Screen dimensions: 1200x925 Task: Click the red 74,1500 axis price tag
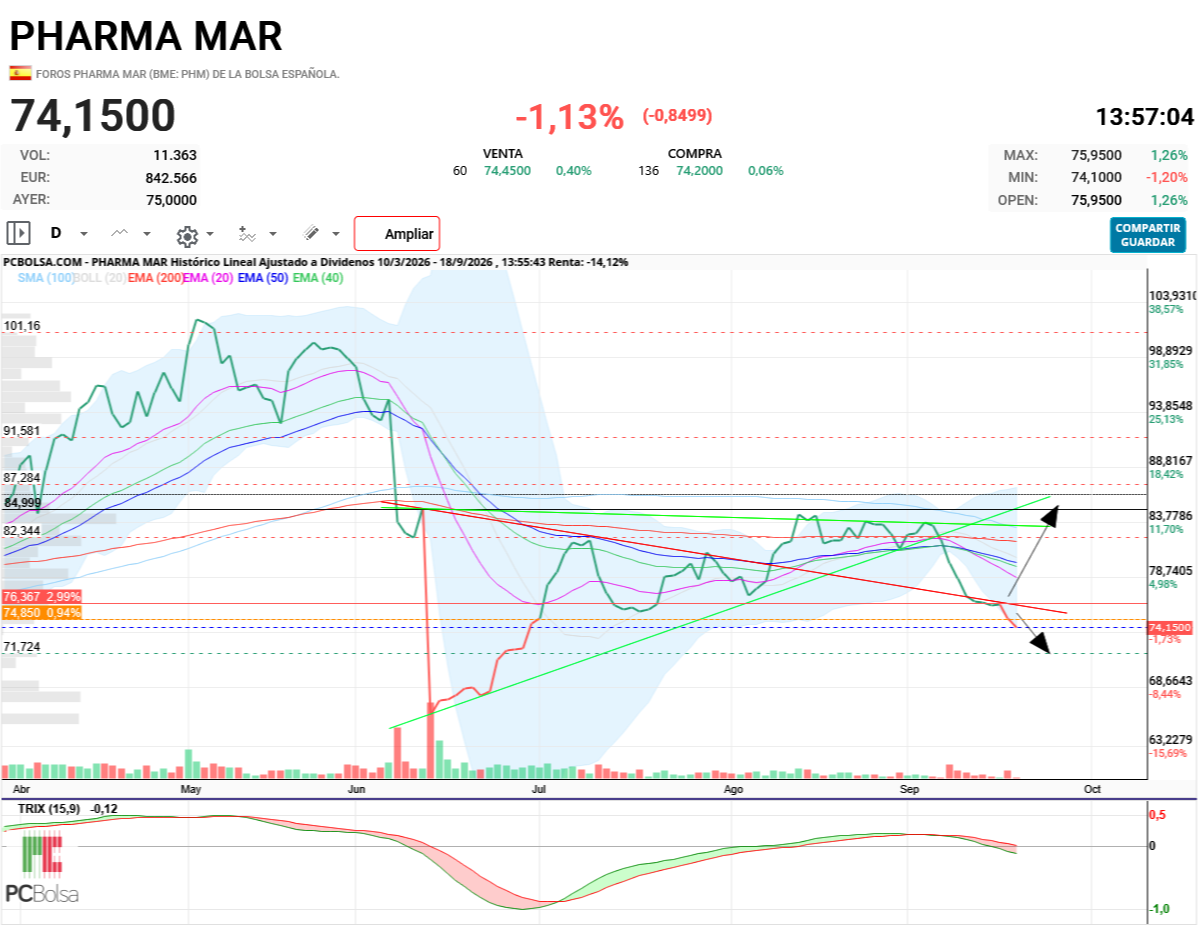[x=1170, y=627]
